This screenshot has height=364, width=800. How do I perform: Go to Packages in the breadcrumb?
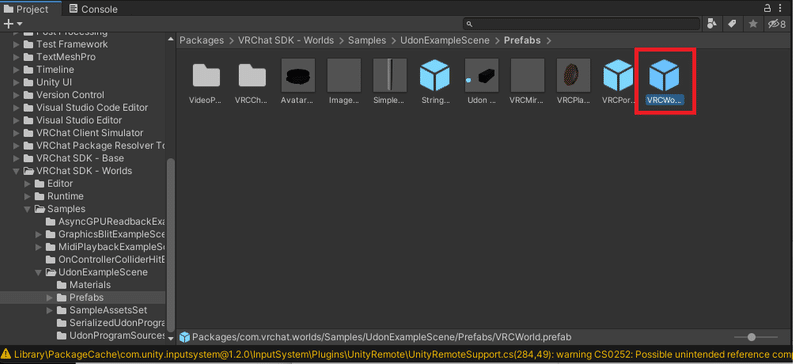pos(202,40)
